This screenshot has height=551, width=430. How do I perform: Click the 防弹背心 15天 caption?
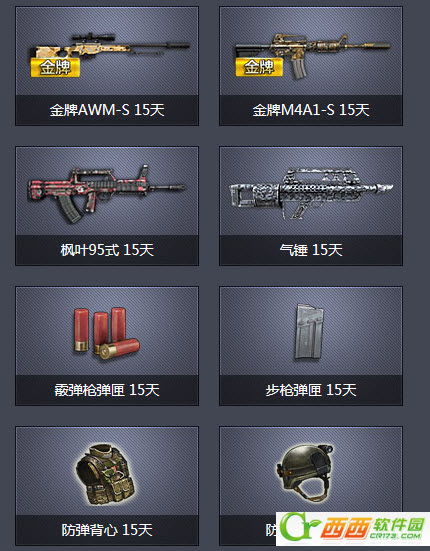click(107, 530)
